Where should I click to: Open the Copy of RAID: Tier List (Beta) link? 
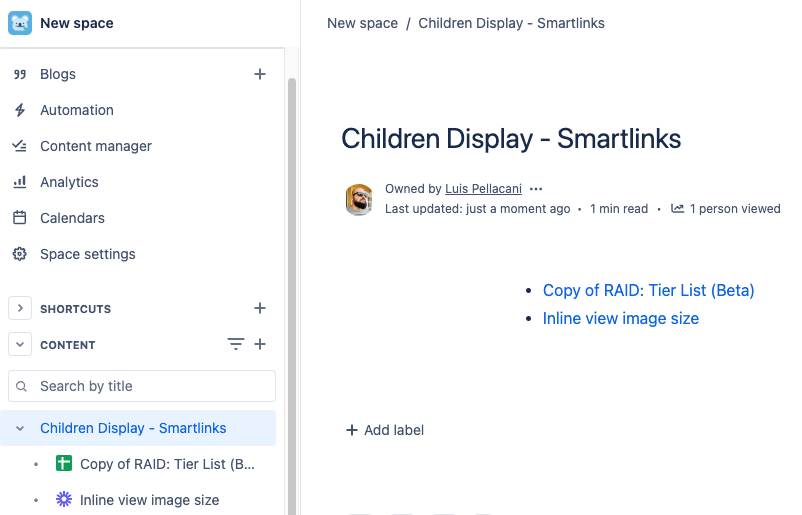point(649,290)
